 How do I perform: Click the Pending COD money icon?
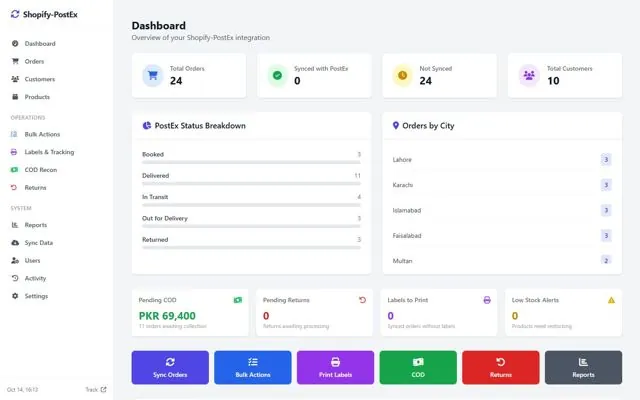pyautogui.click(x=238, y=300)
